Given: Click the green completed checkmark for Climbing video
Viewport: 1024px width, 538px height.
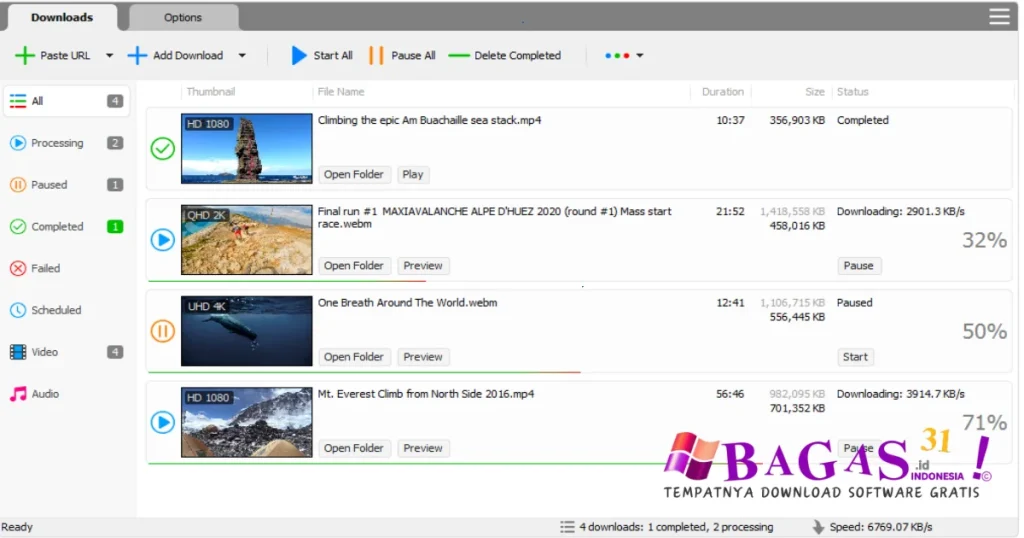Looking at the screenshot, I should click(163, 148).
